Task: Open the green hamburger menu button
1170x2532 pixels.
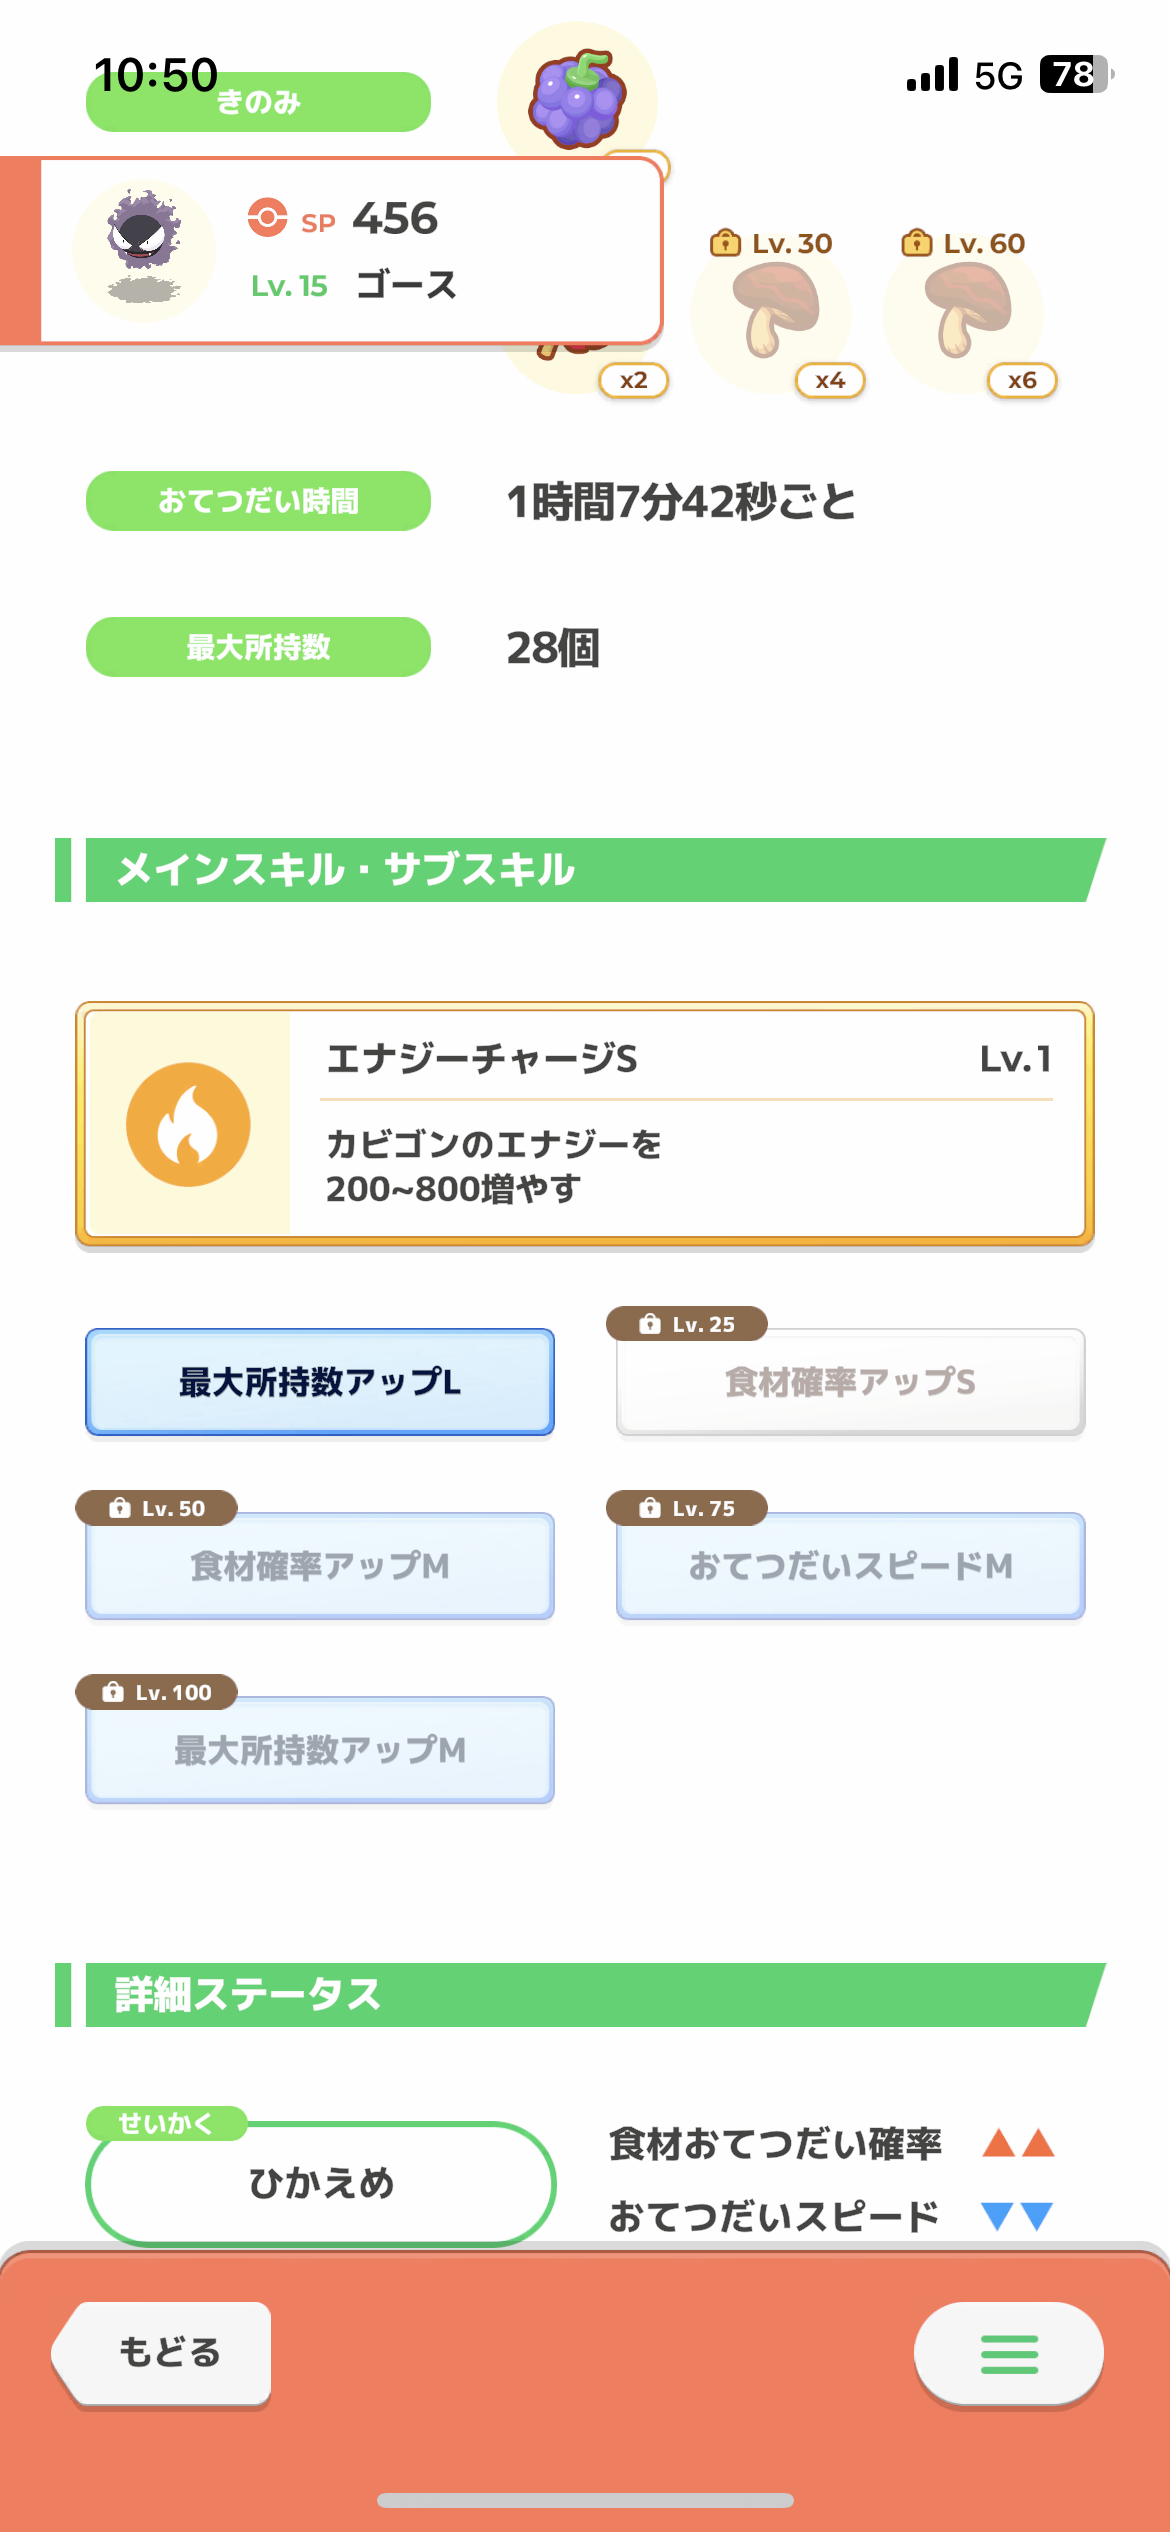Action: 1009,2354
